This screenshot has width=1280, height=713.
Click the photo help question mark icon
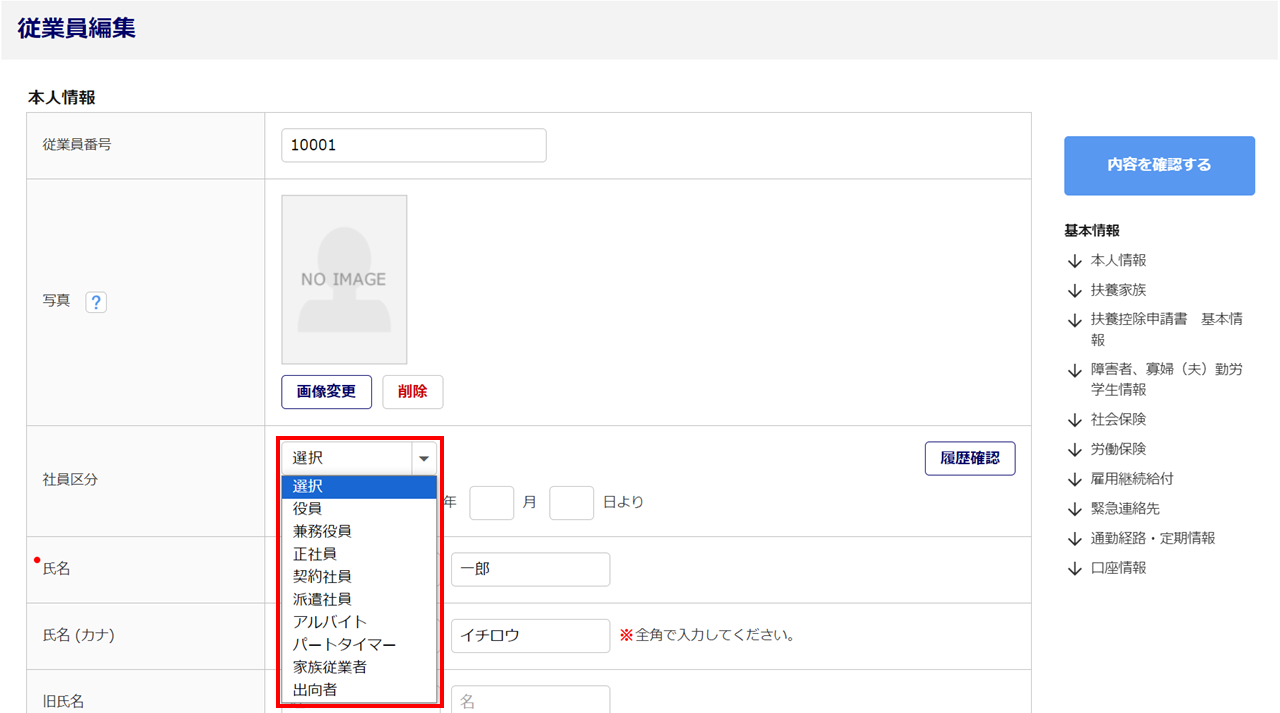pyautogui.click(x=96, y=302)
